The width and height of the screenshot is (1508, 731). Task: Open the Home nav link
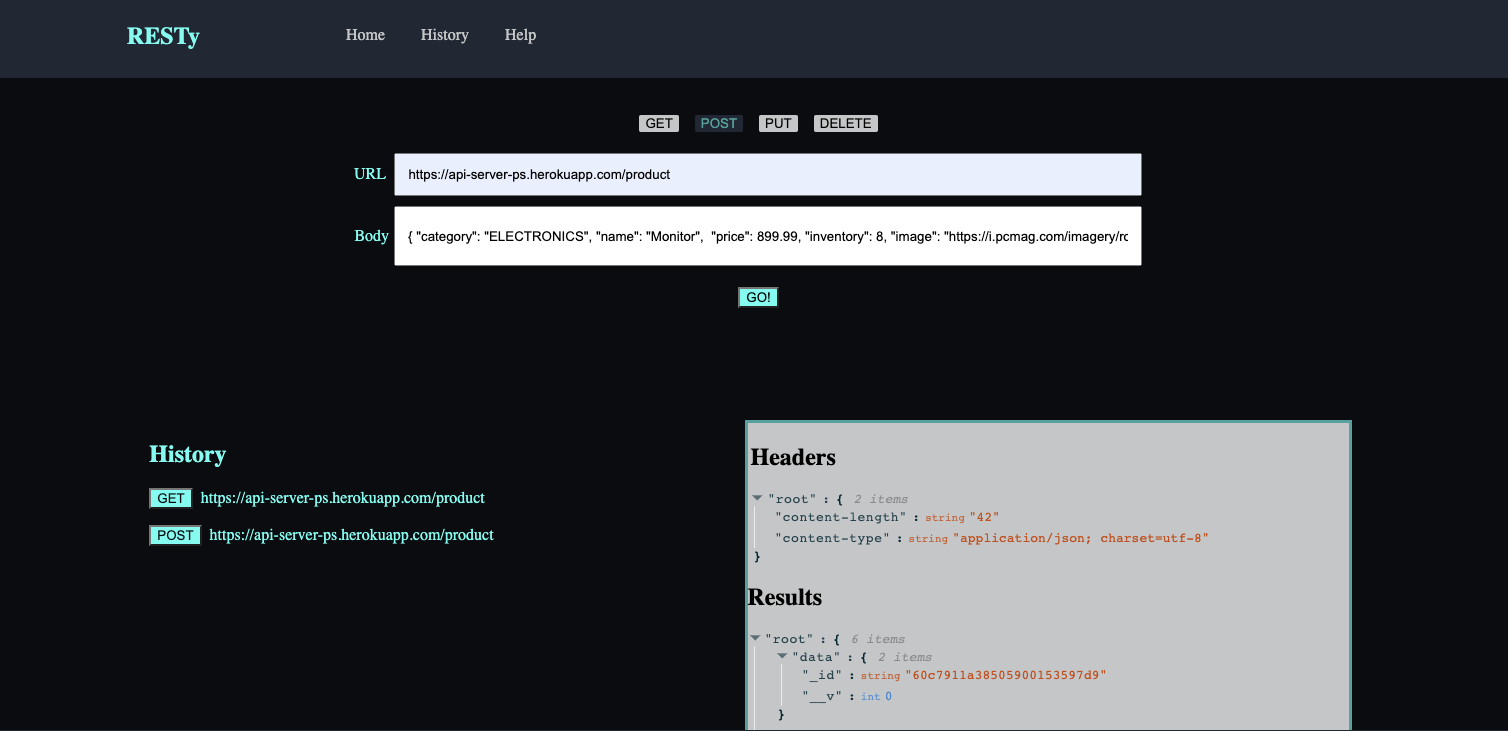pyautogui.click(x=365, y=35)
